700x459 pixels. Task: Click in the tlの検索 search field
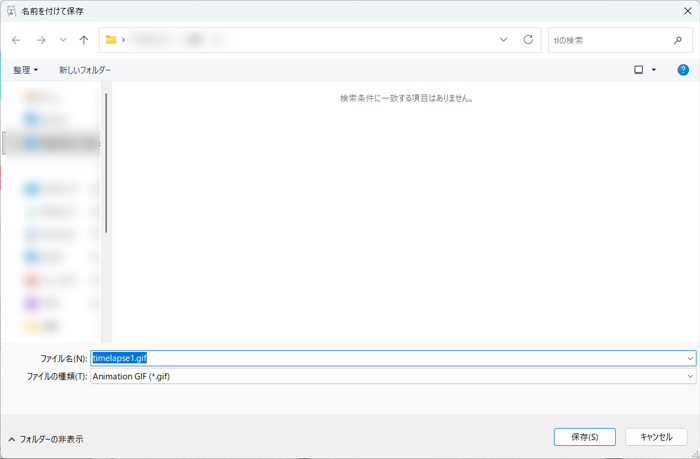coord(610,40)
